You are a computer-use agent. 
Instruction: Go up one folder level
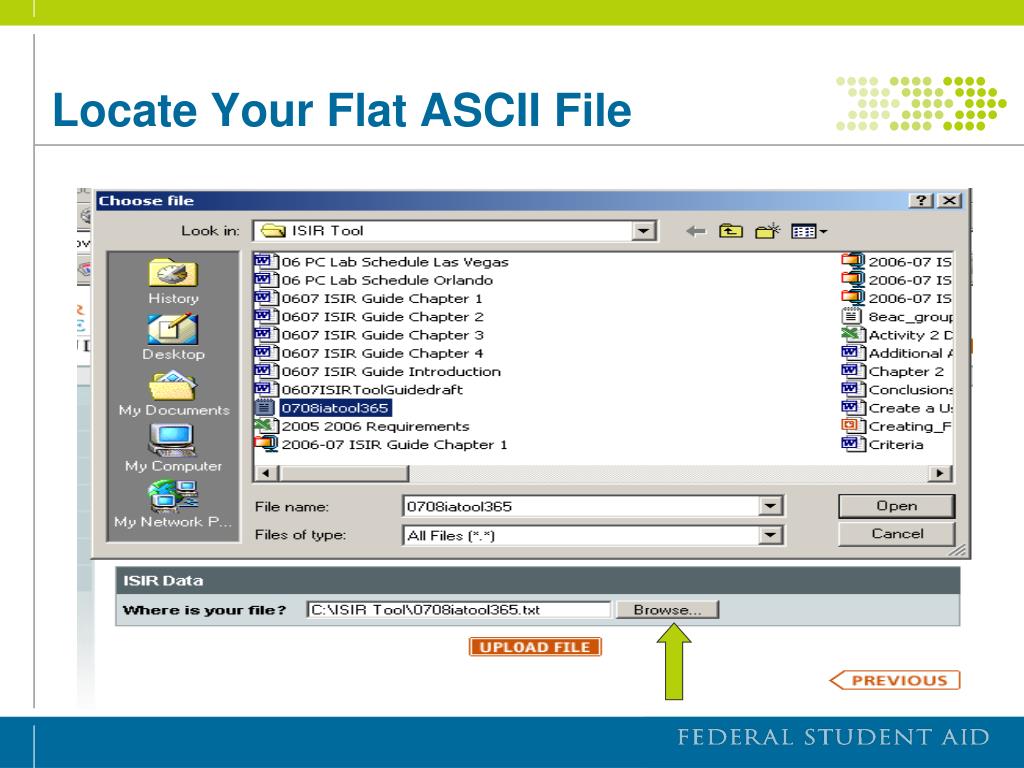(x=731, y=231)
